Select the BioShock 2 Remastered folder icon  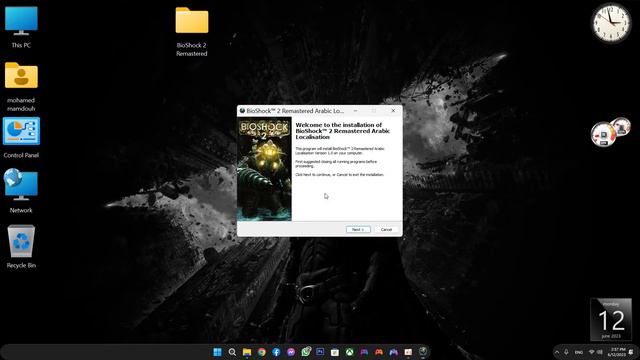192,32
